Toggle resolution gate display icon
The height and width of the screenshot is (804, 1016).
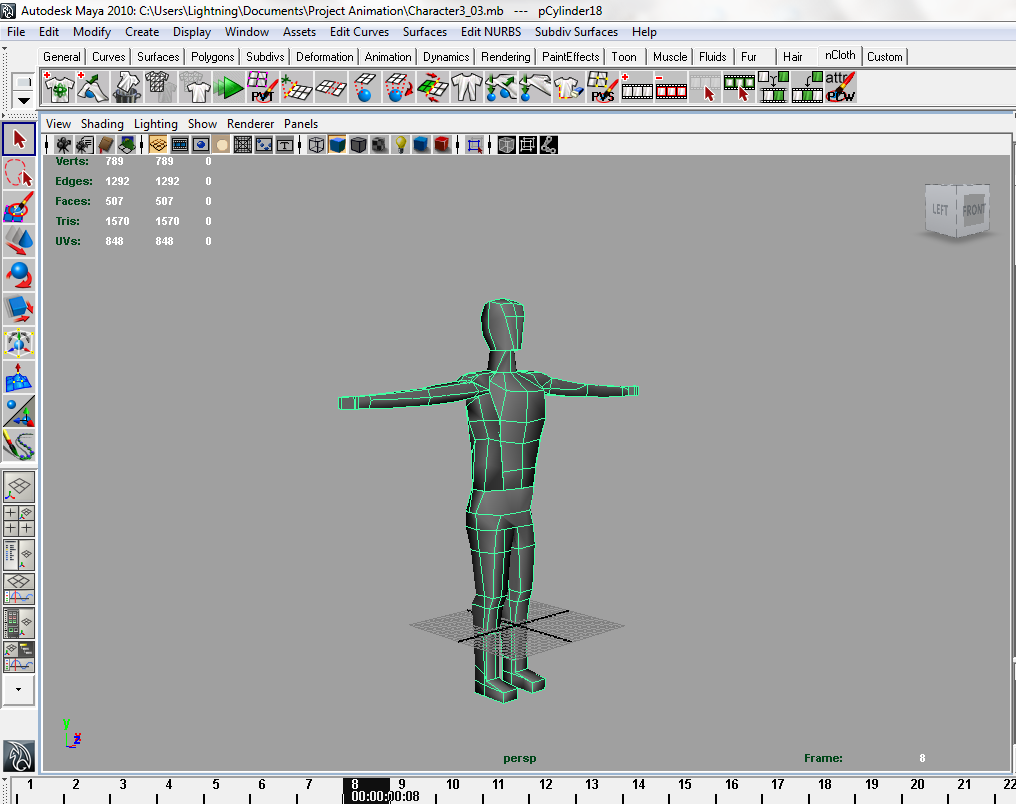coord(201,144)
